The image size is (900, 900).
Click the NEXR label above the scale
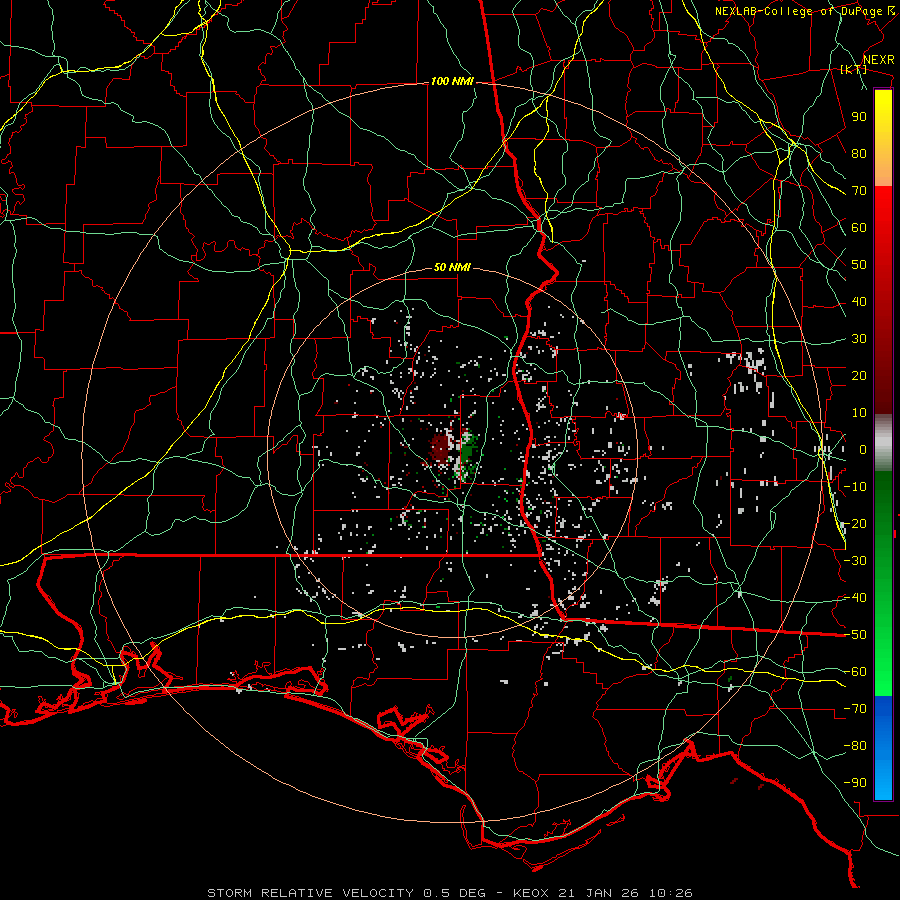point(879,60)
